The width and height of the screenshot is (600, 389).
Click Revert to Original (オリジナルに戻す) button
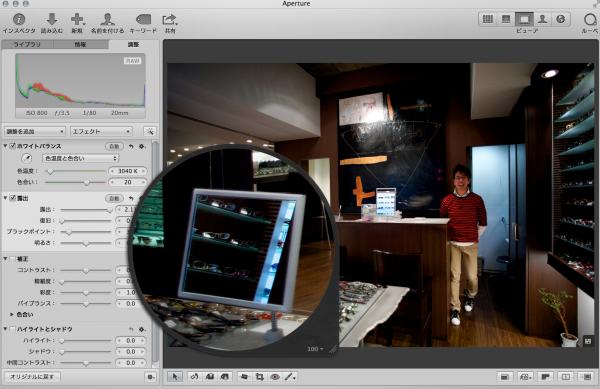coord(33,376)
